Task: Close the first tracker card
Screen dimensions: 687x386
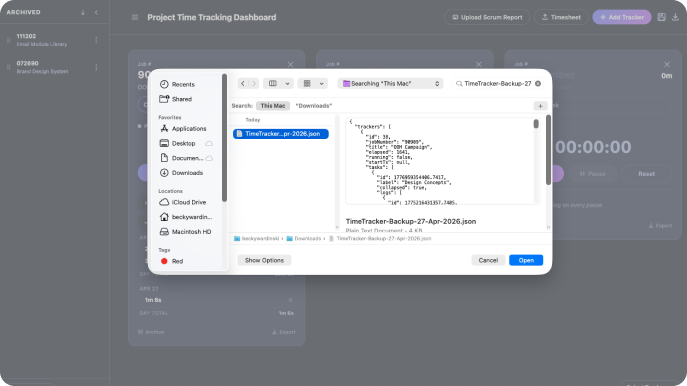Action: [290, 64]
